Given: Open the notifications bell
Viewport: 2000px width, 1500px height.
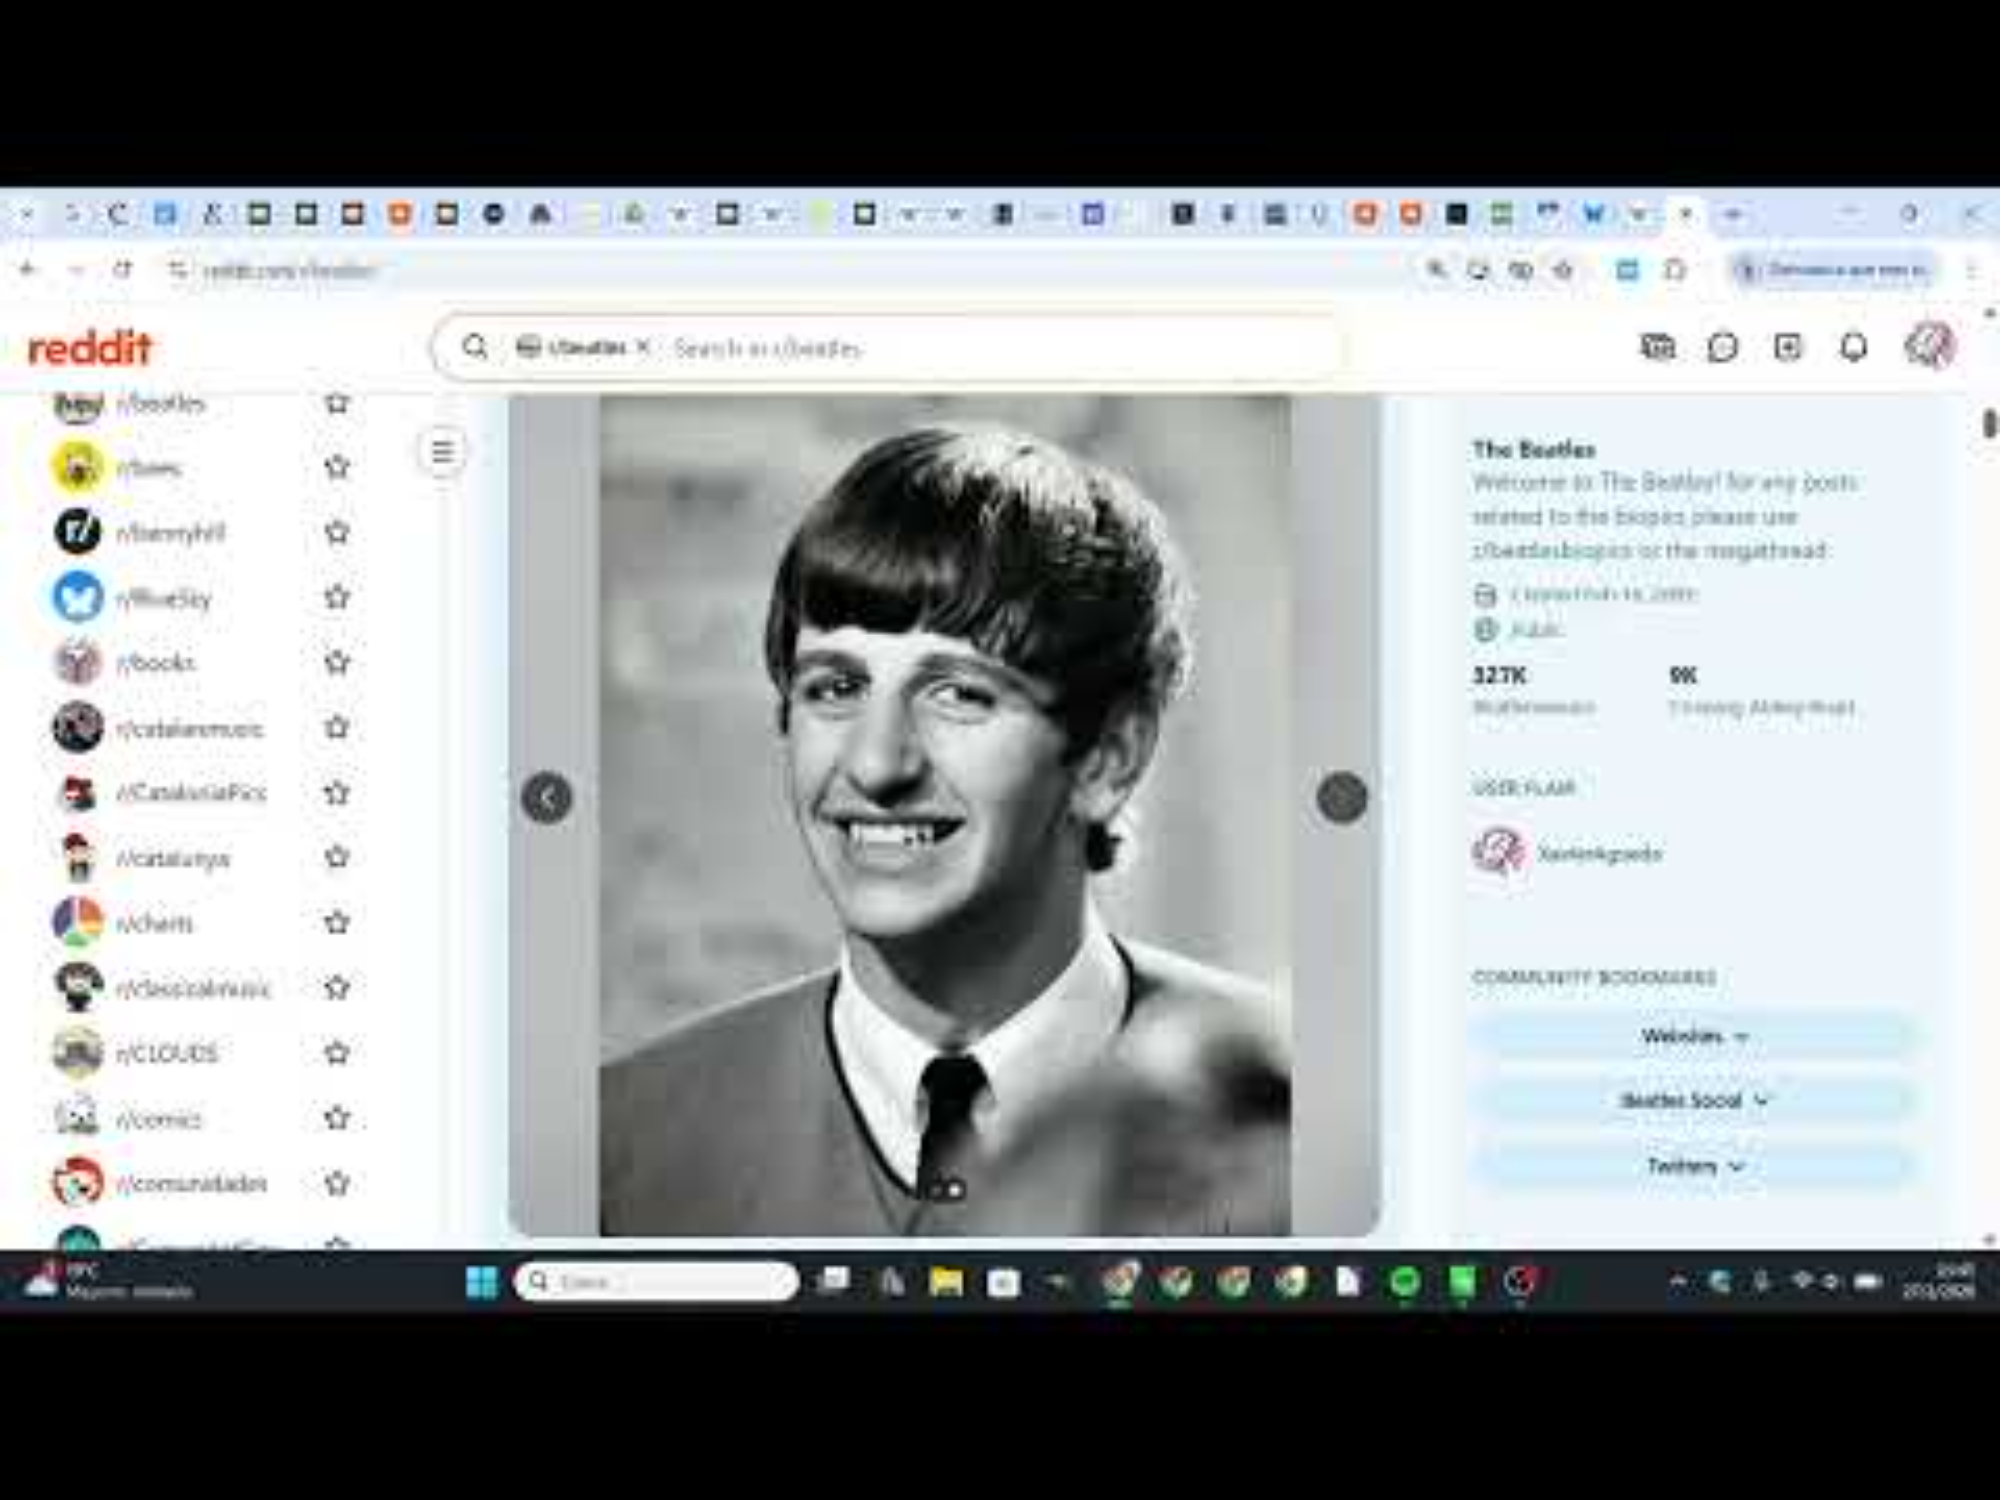Looking at the screenshot, I should (1853, 347).
